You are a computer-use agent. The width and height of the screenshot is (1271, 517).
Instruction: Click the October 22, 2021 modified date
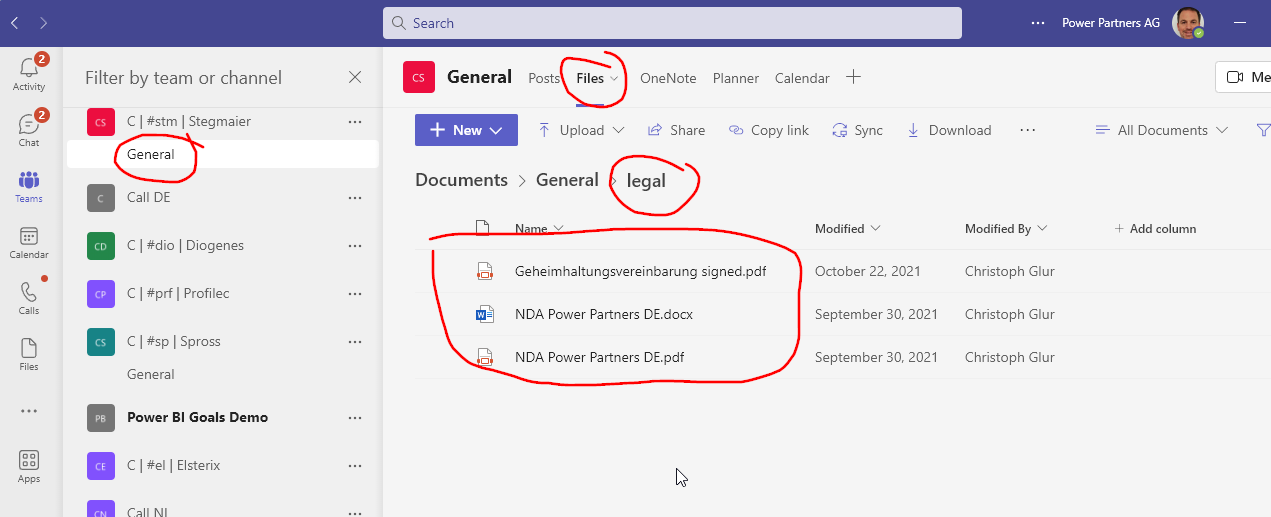tap(868, 271)
